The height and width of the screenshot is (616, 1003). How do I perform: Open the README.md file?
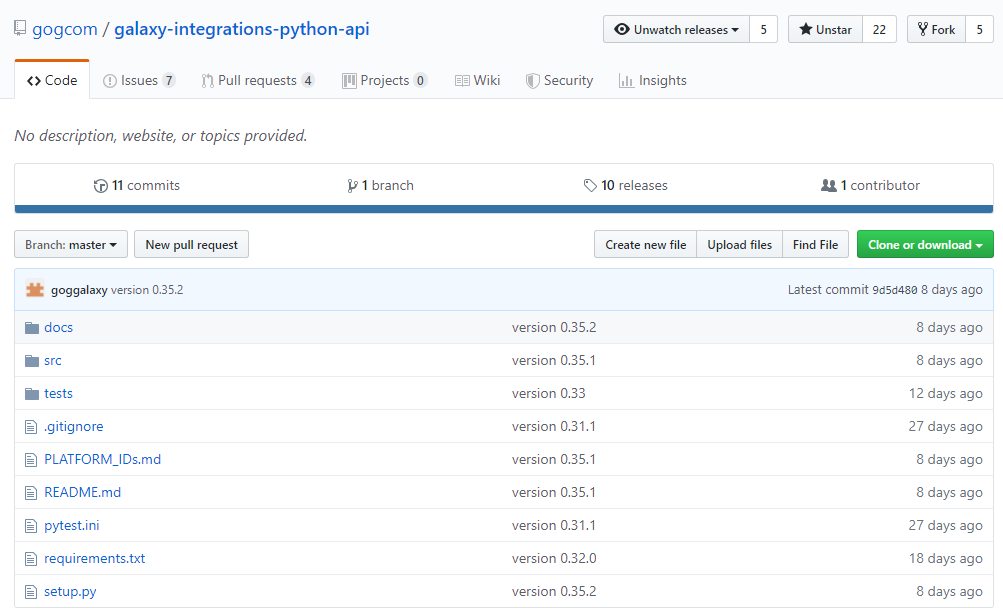[83, 493]
